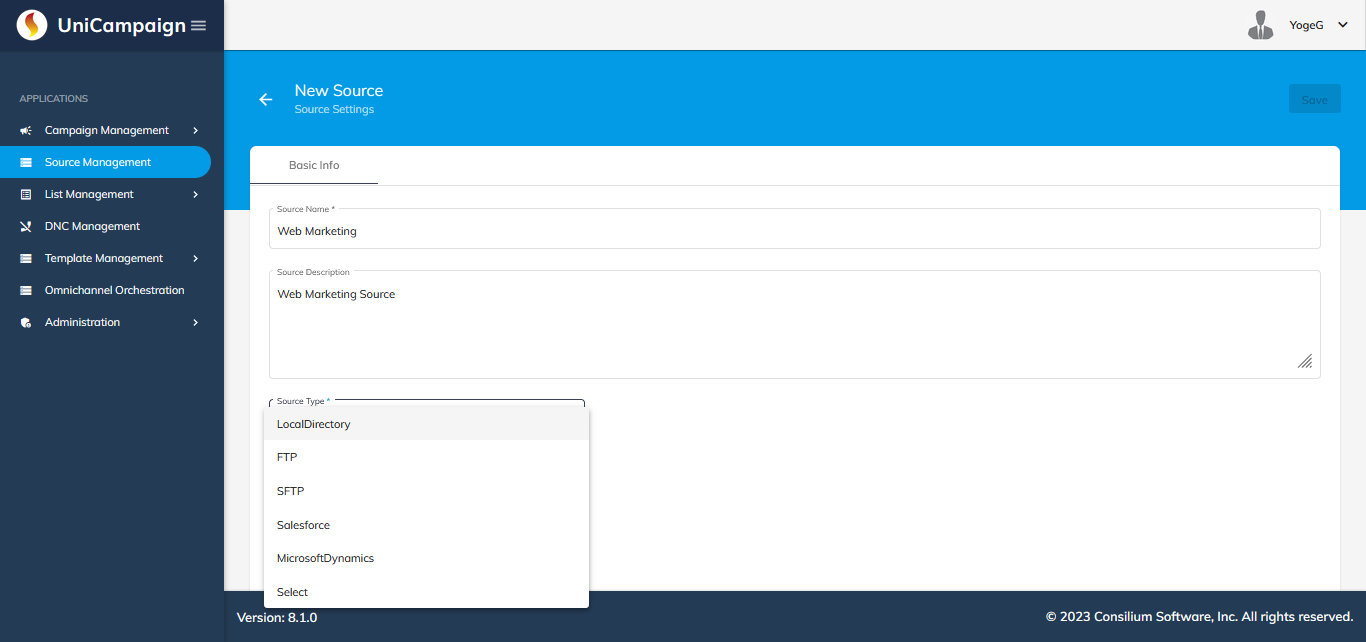
Task: Open the Basic Info tab
Action: coord(314,165)
